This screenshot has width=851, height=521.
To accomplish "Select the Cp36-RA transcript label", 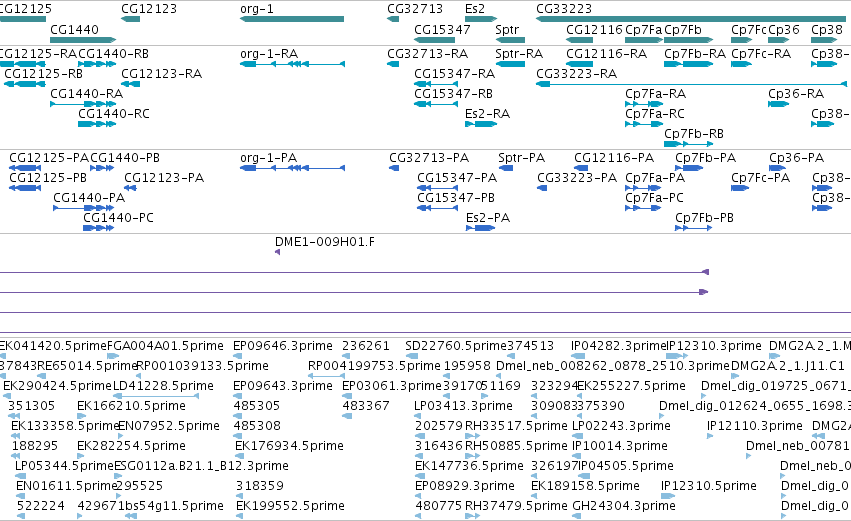I will coord(796,94).
